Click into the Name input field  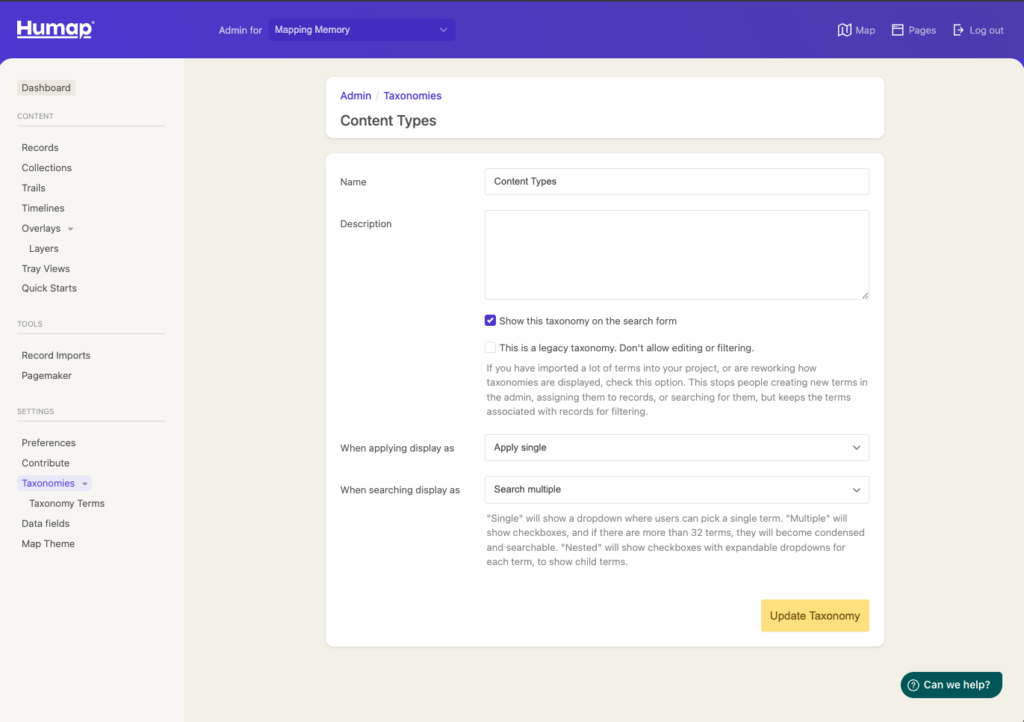(x=676, y=182)
